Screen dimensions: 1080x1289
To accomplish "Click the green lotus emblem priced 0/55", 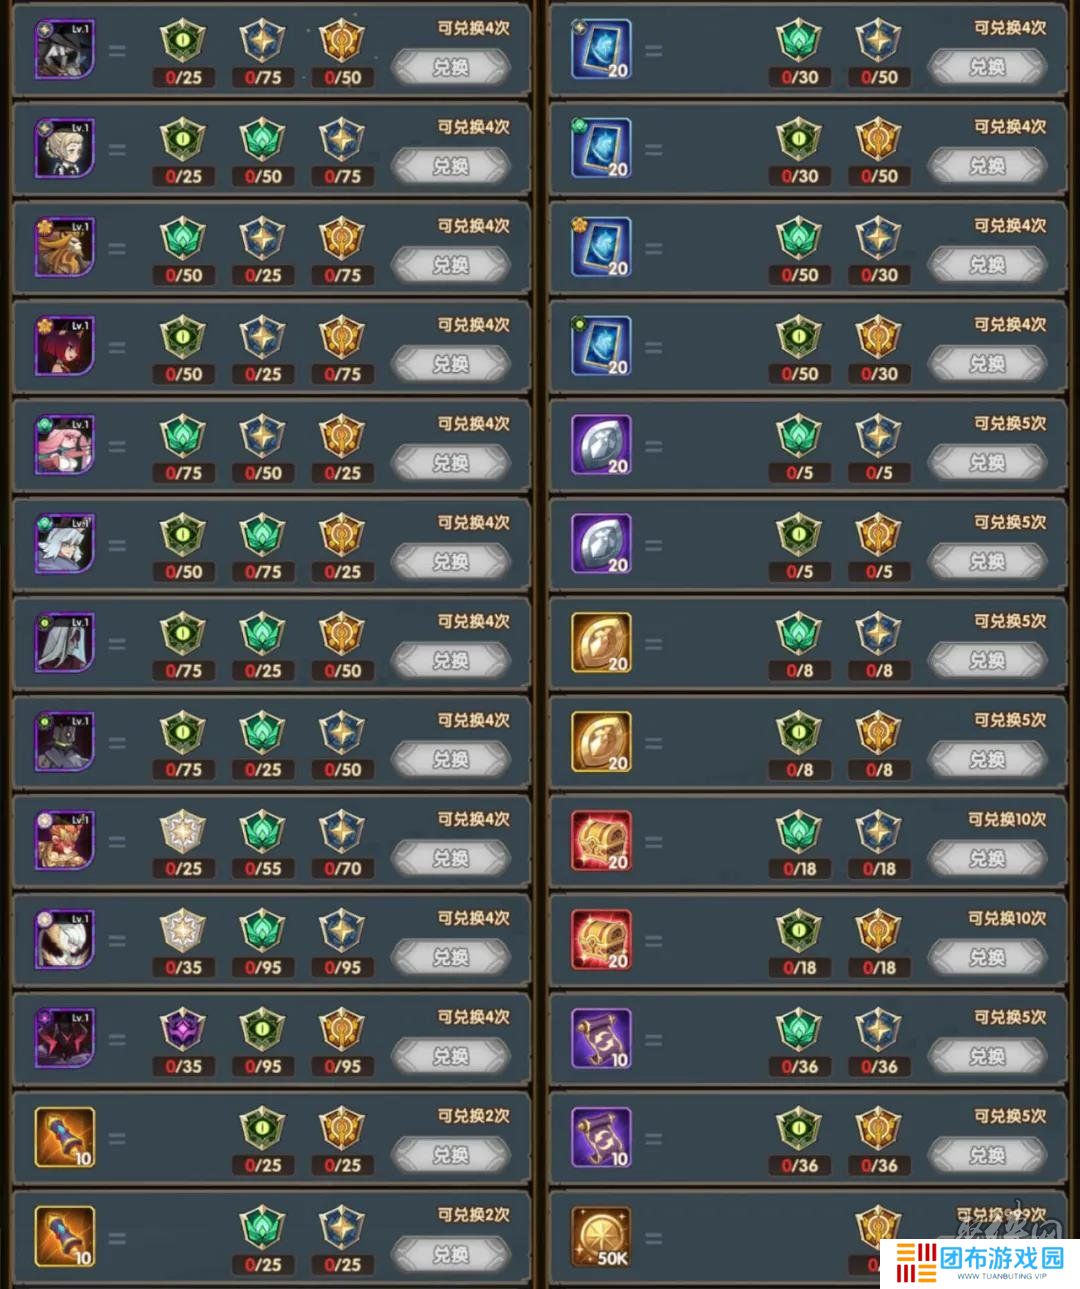I will (x=263, y=832).
